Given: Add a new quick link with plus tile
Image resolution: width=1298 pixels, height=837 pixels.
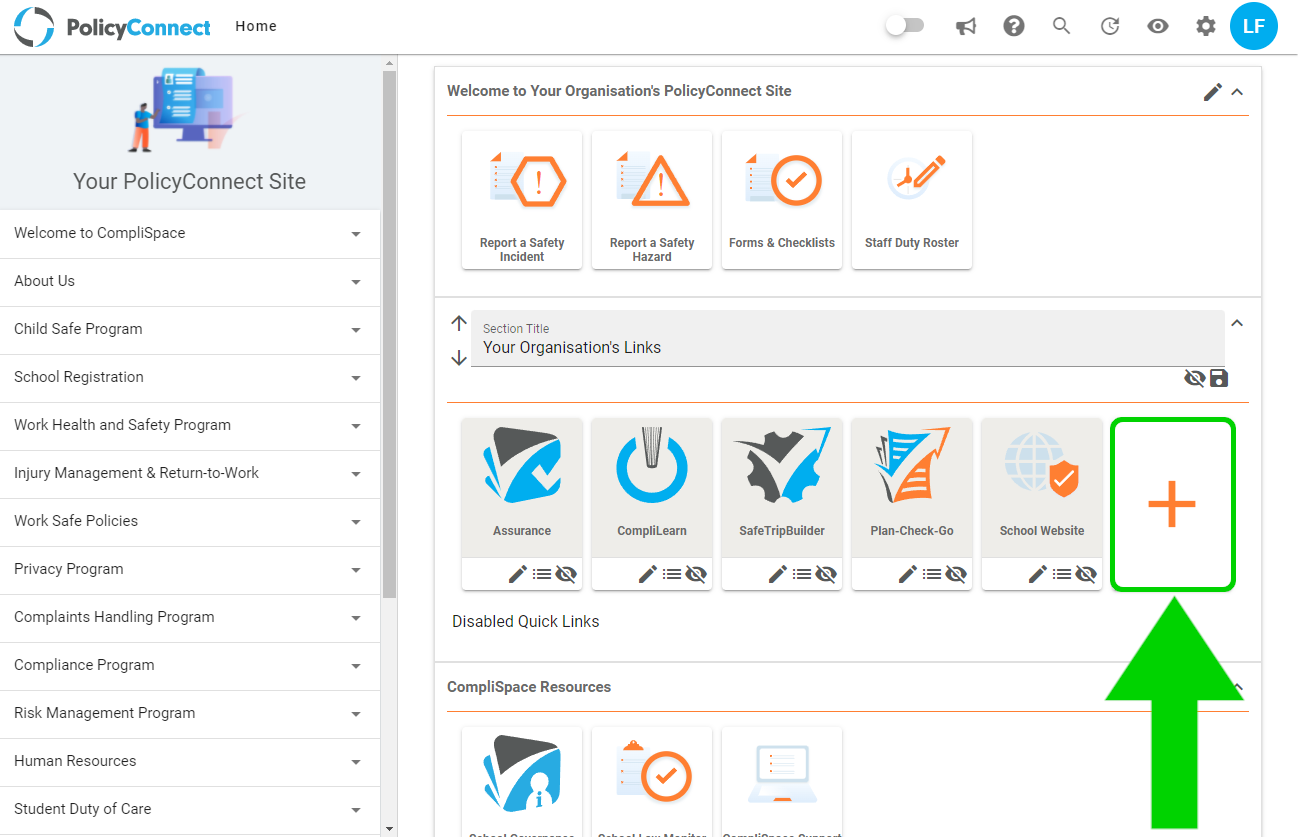Looking at the screenshot, I should [x=1172, y=504].
